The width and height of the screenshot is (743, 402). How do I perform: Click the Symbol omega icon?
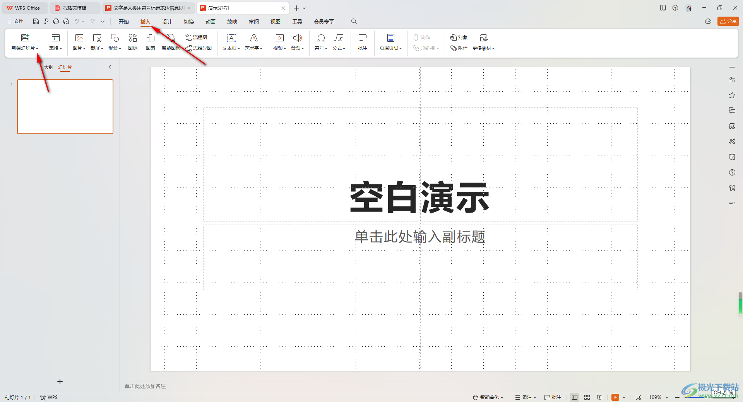(x=321, y=38)
